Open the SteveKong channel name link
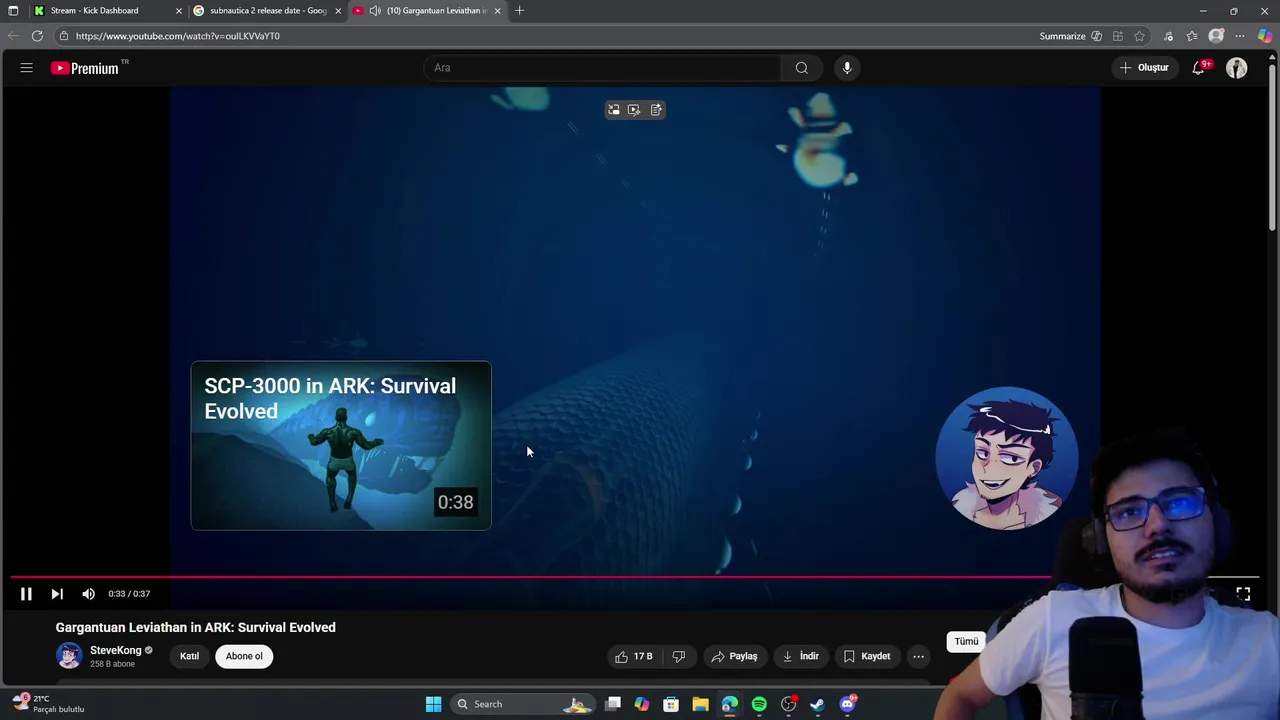The height and width of the screenshot is (720, 1280). [116, 650]
